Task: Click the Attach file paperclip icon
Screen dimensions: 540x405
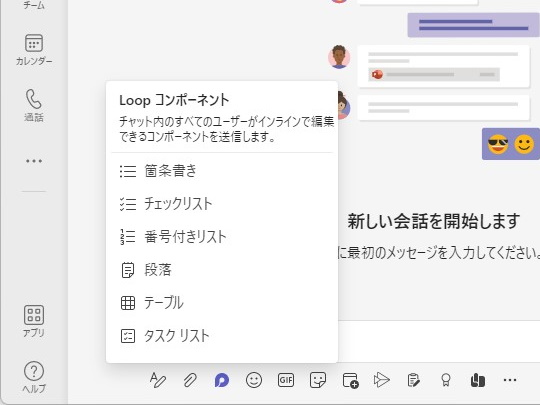Action: 190,380
